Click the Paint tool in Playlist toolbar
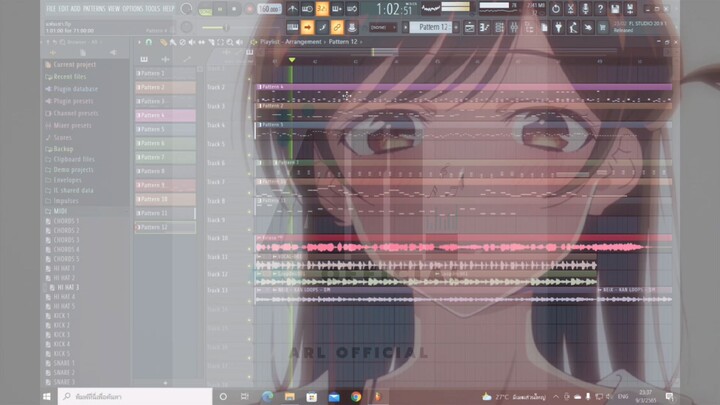 173,42
